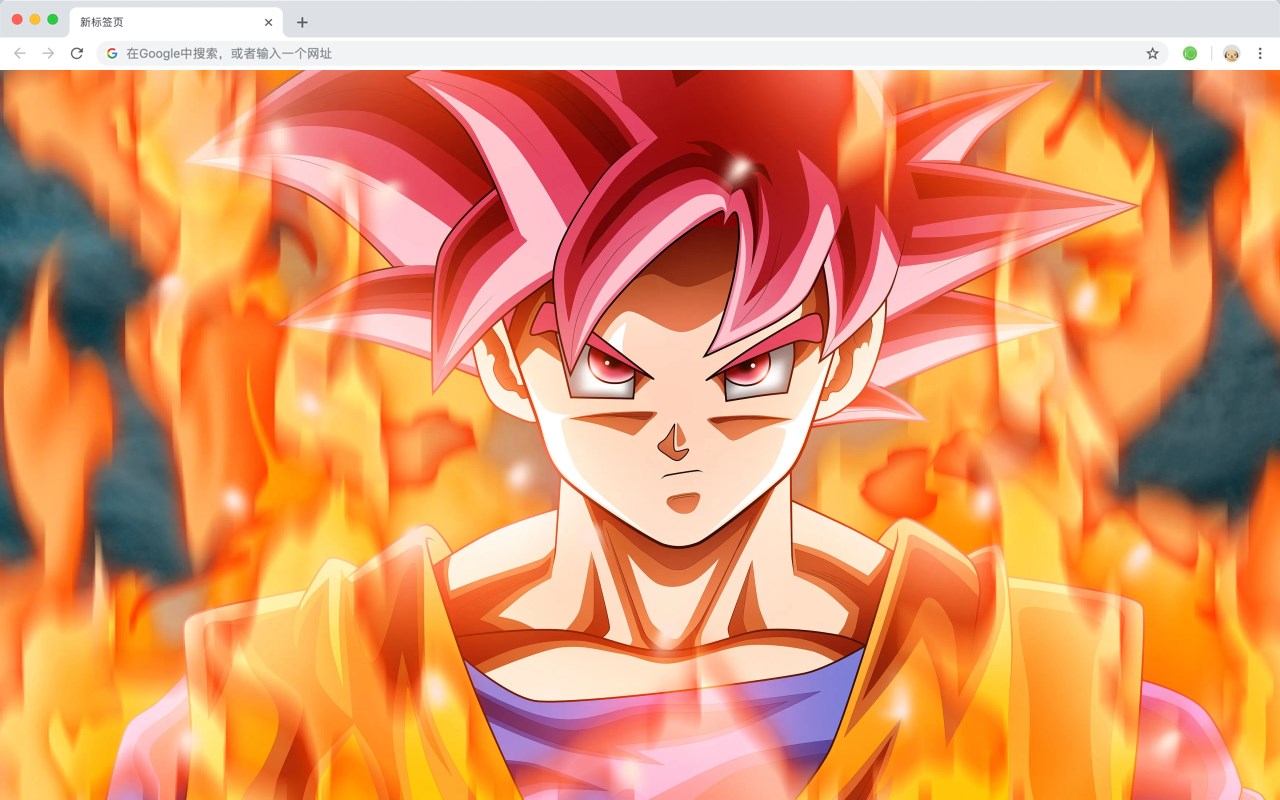Select the 新标签页 tab
The width and height of the screenshot is (1280, 800).
tap(176, 22)
